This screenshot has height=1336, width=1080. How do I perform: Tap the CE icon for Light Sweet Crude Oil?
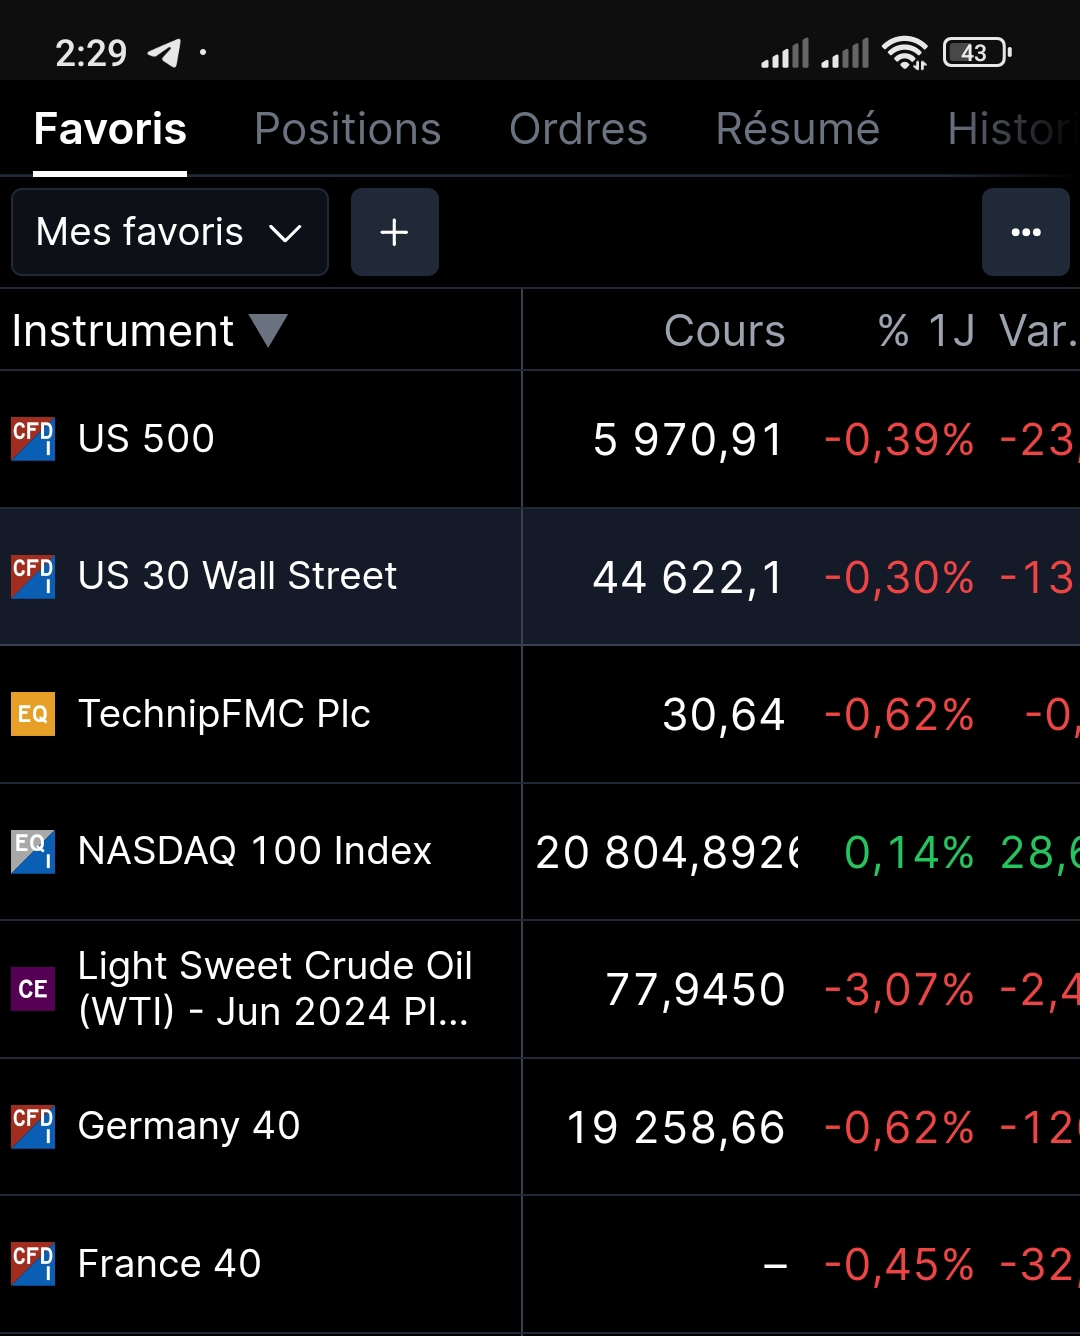(33, 989)
